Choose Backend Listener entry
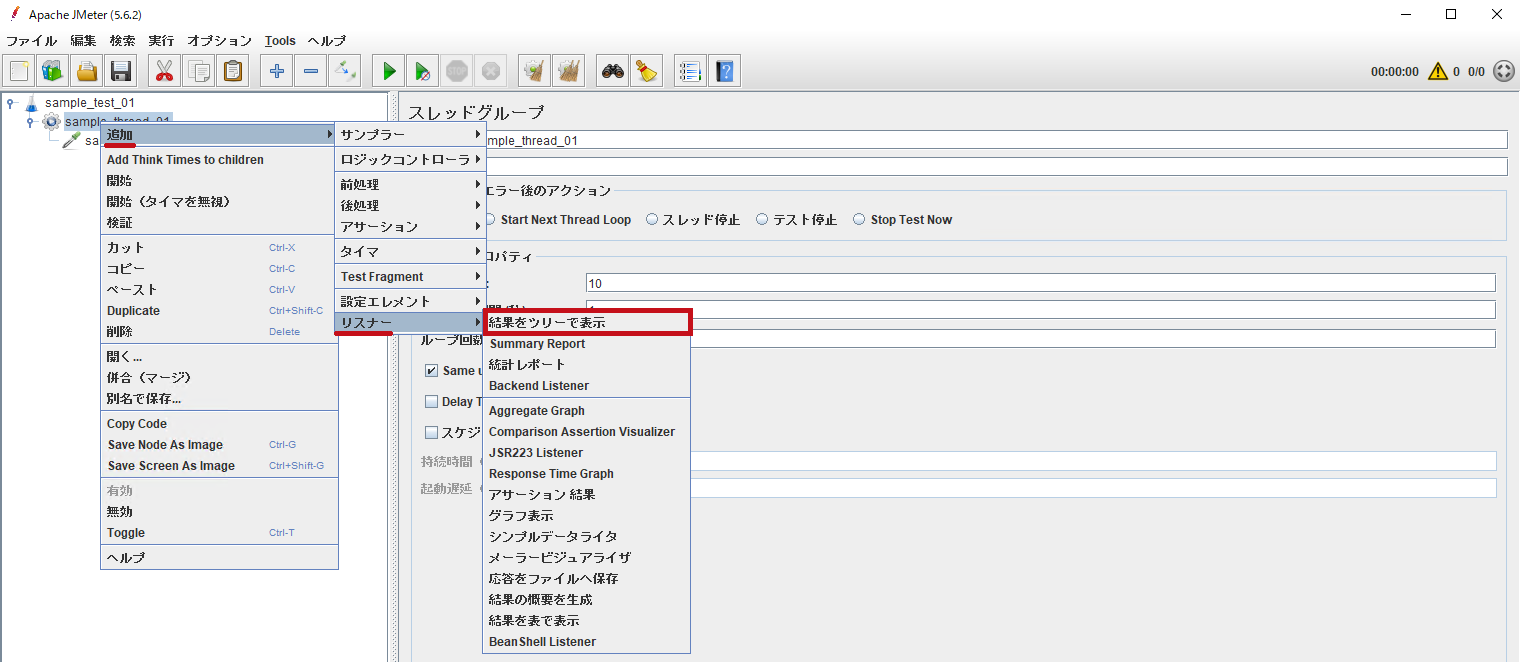1520x662 pixels. tap(587, 385)
